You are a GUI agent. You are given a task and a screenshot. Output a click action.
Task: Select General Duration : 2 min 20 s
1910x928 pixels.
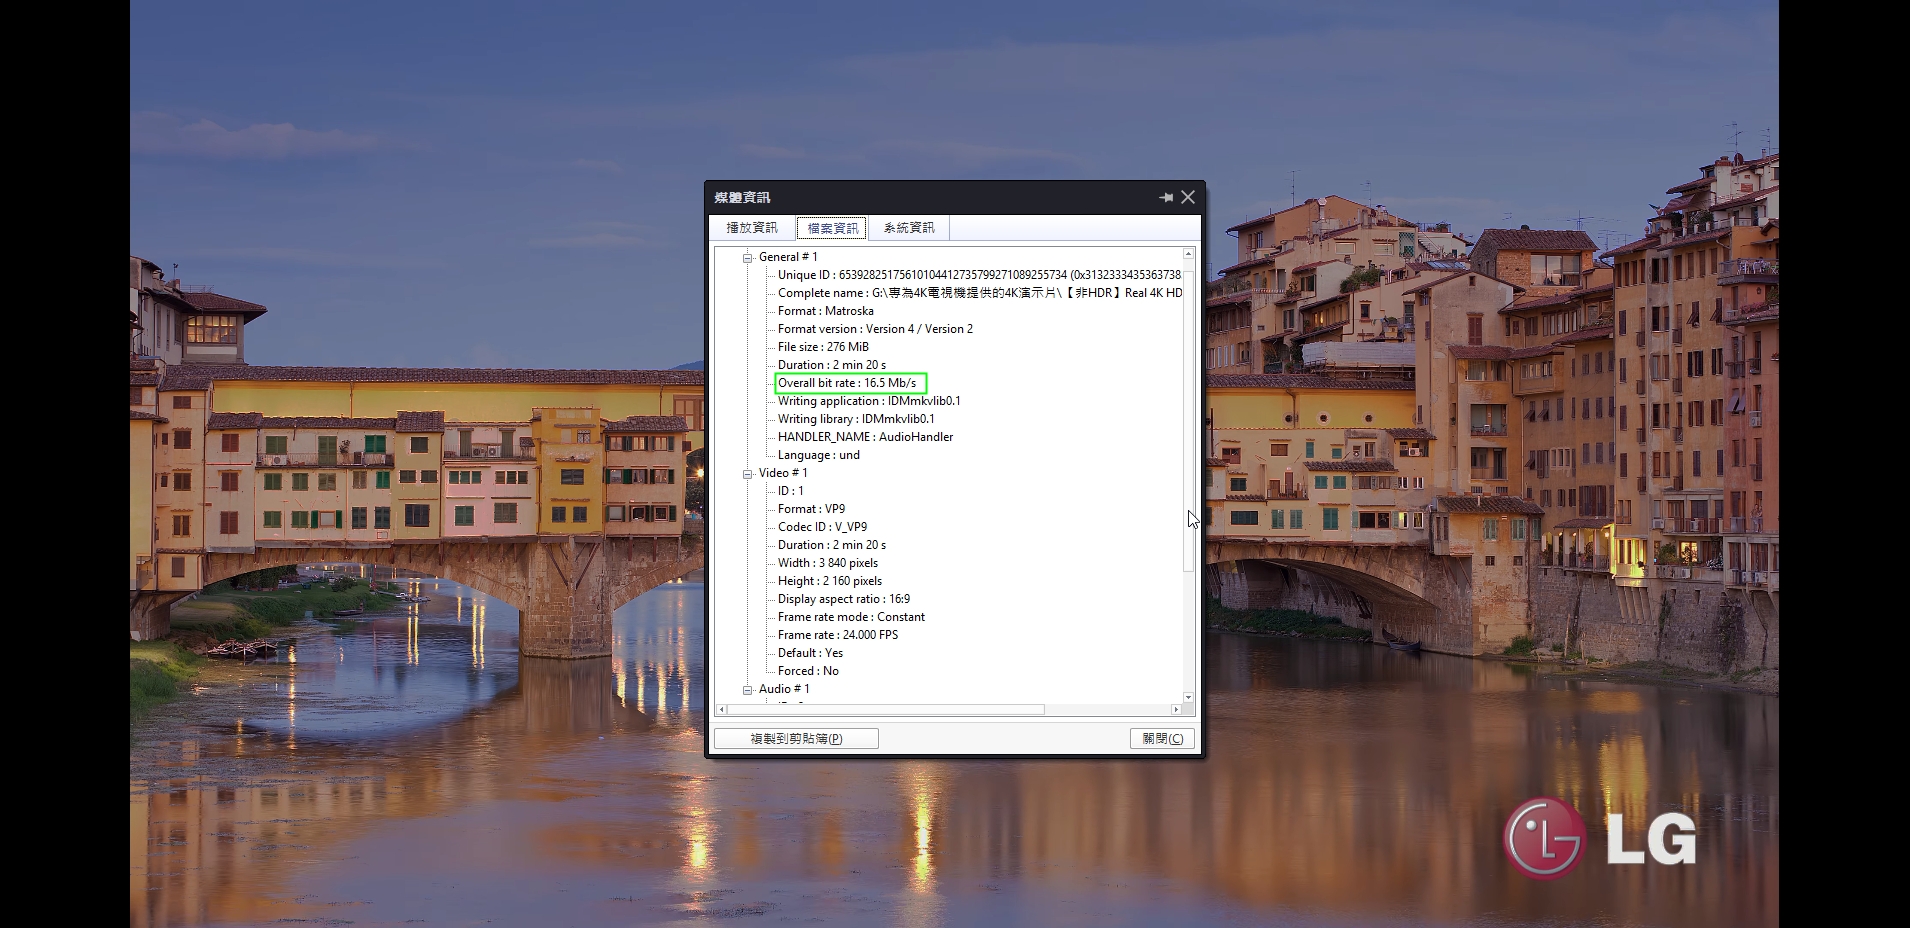click(832, 365)
